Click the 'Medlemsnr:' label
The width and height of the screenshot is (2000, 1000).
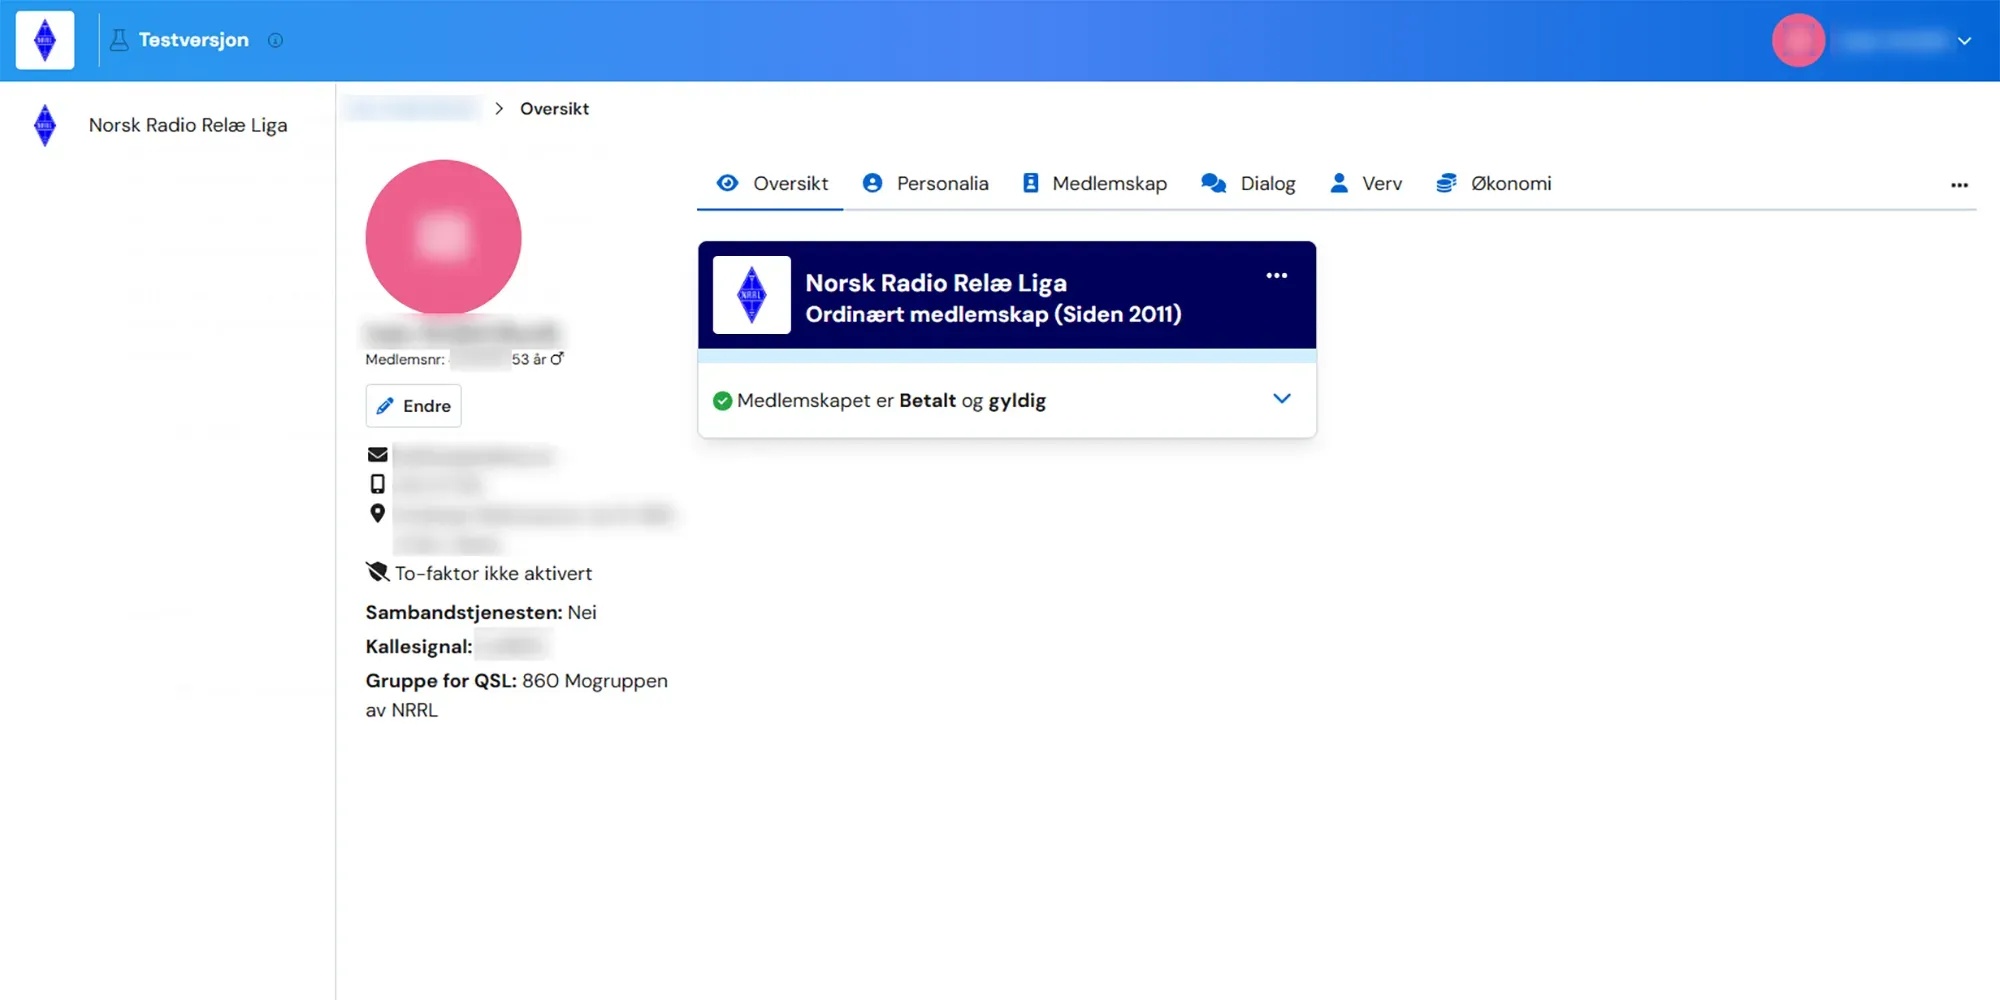click(405, 360)
